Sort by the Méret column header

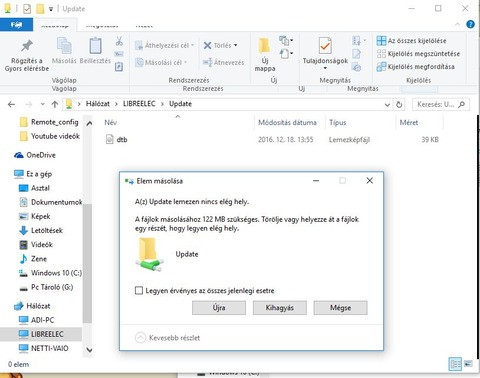click(409, 122)
